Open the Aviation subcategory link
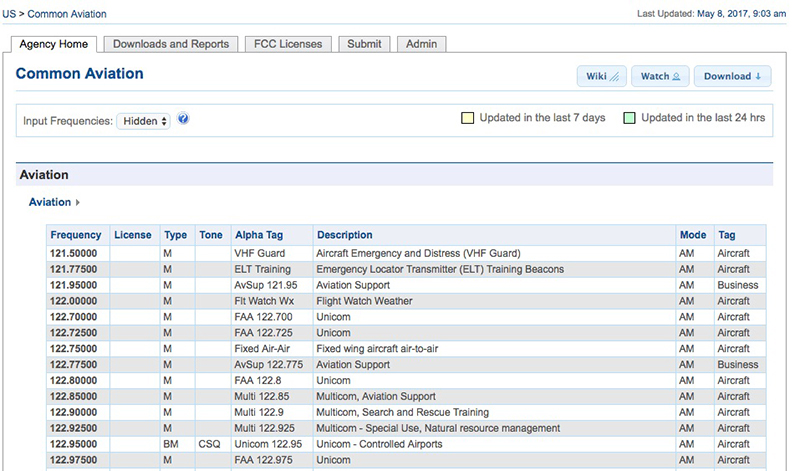Screen dimensions: 800x471 (50, 202)
